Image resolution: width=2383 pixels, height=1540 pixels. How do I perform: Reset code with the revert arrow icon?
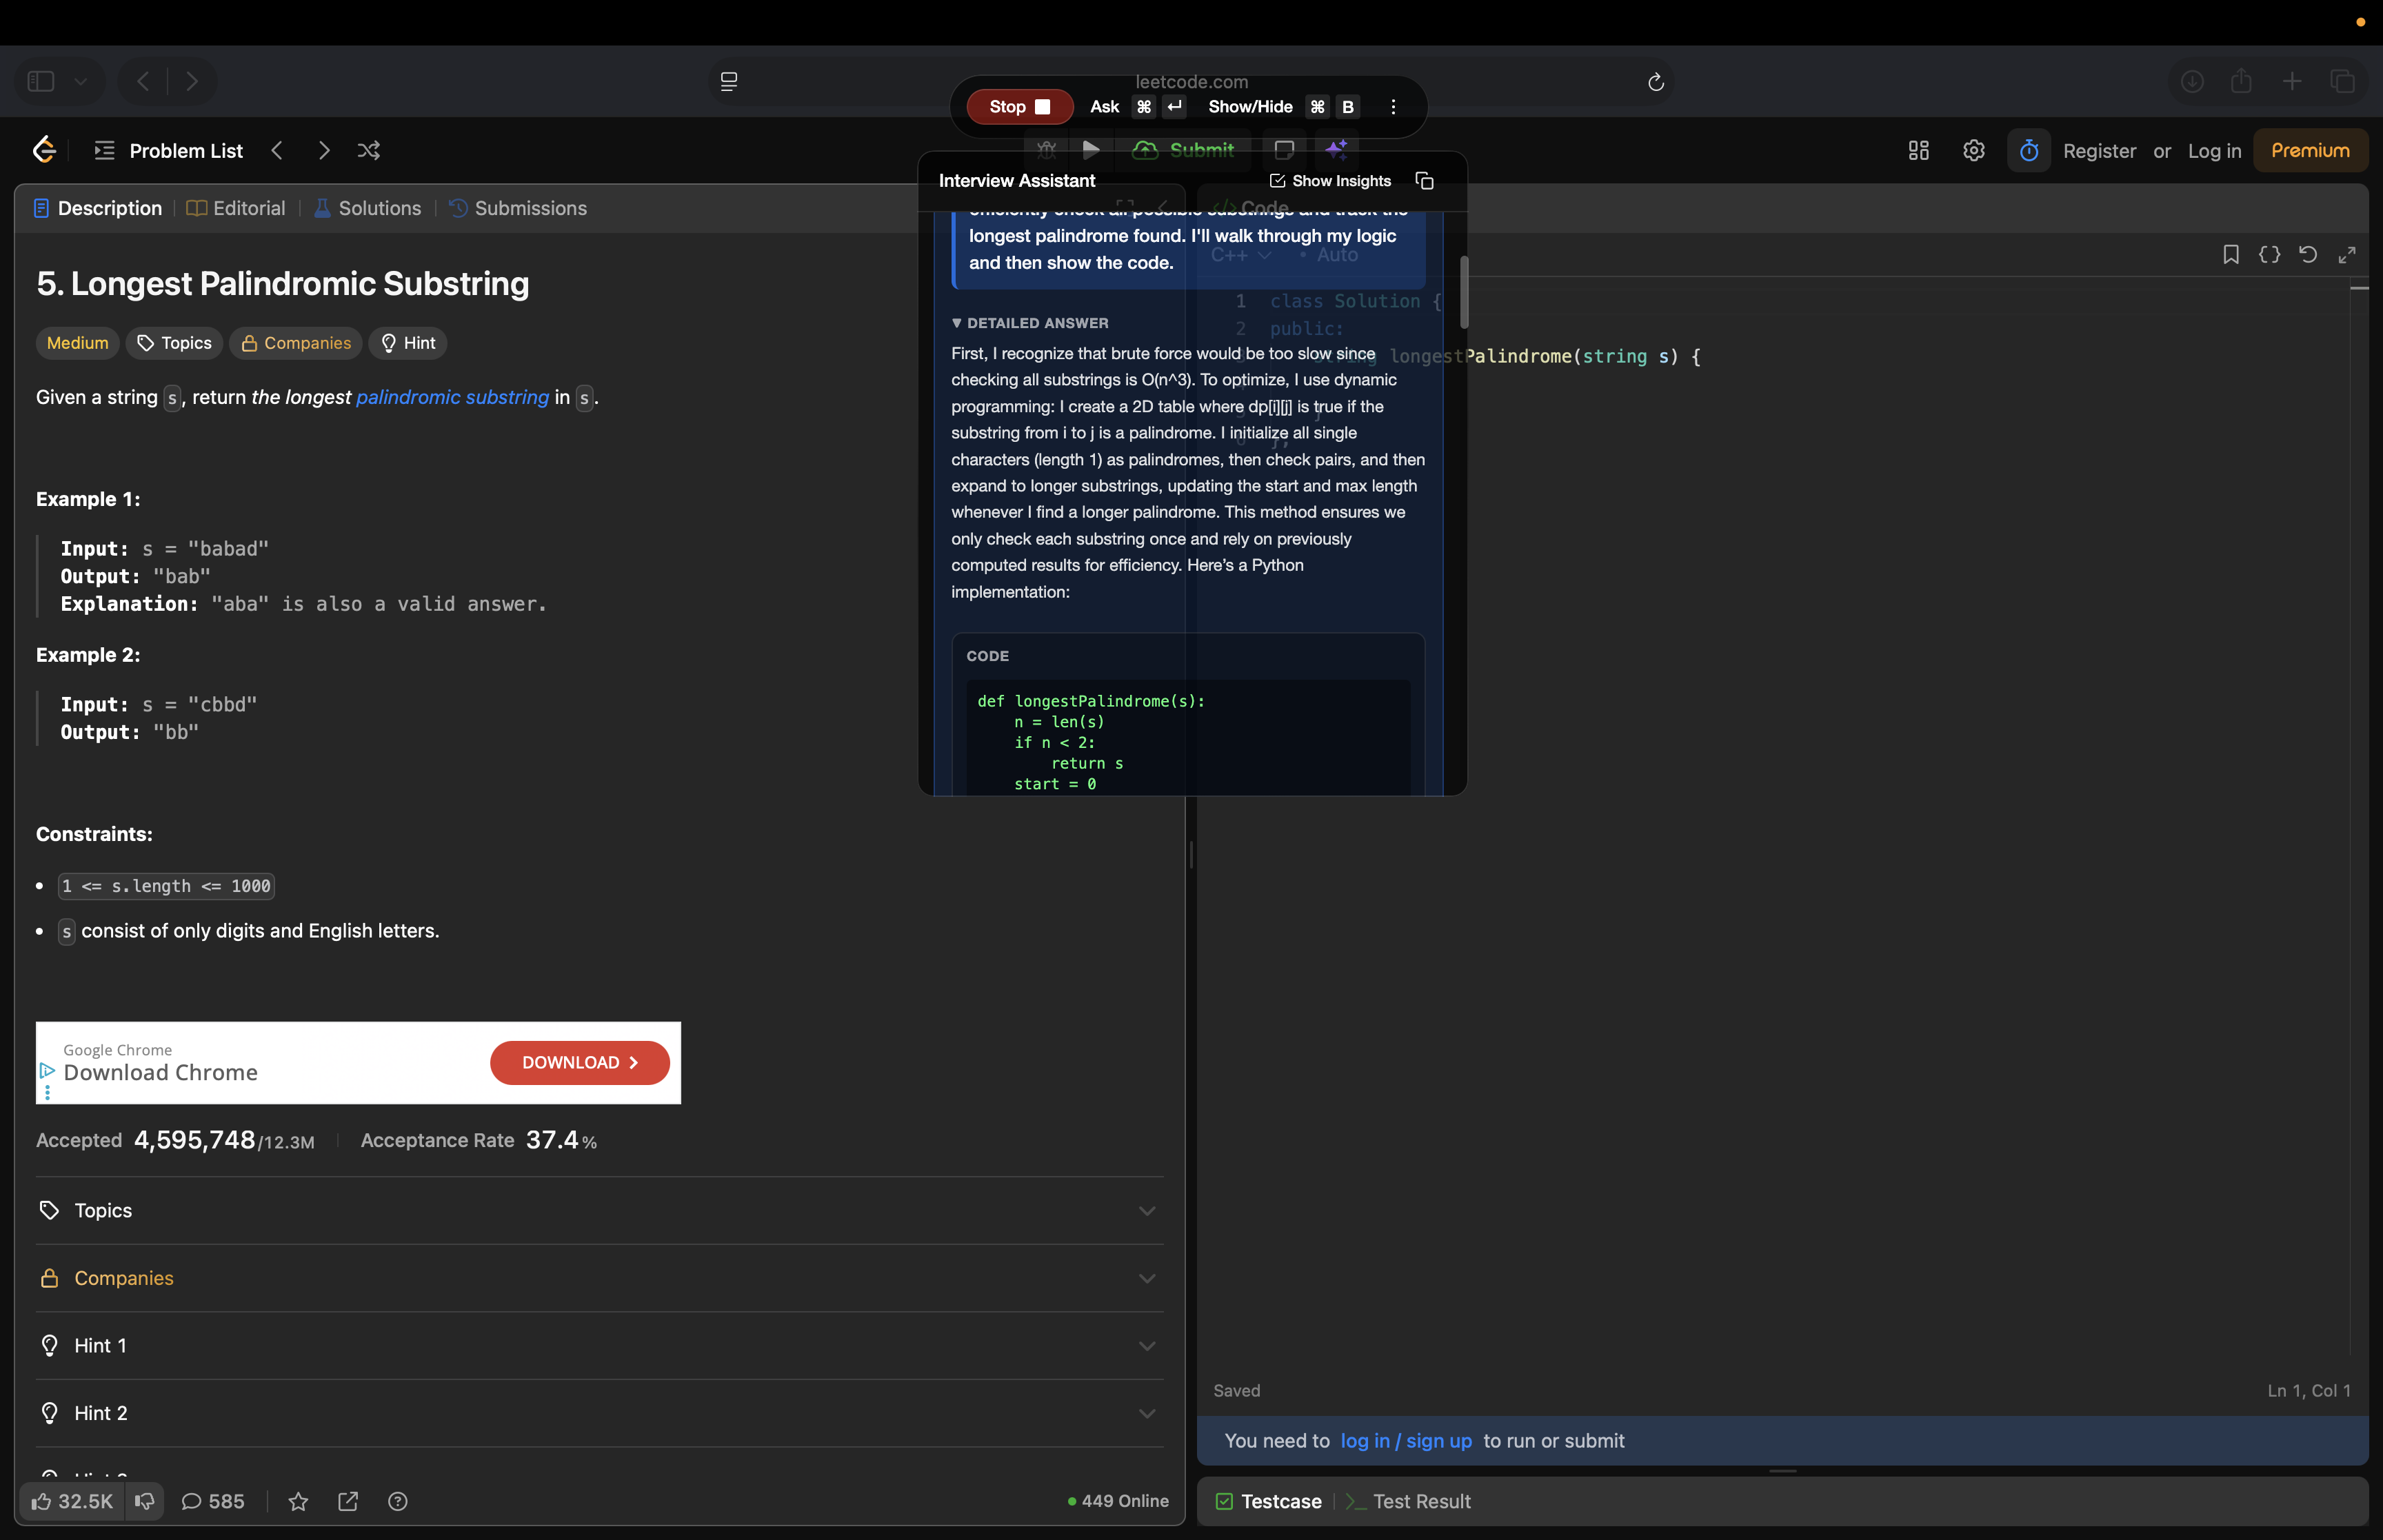click(x=2308, y=254)
